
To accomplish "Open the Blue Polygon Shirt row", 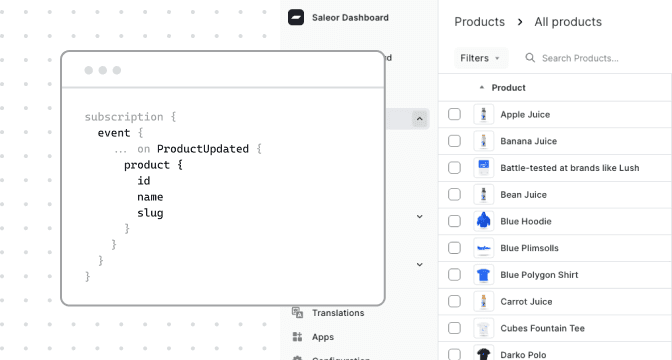I will click(x=555, y=275).
